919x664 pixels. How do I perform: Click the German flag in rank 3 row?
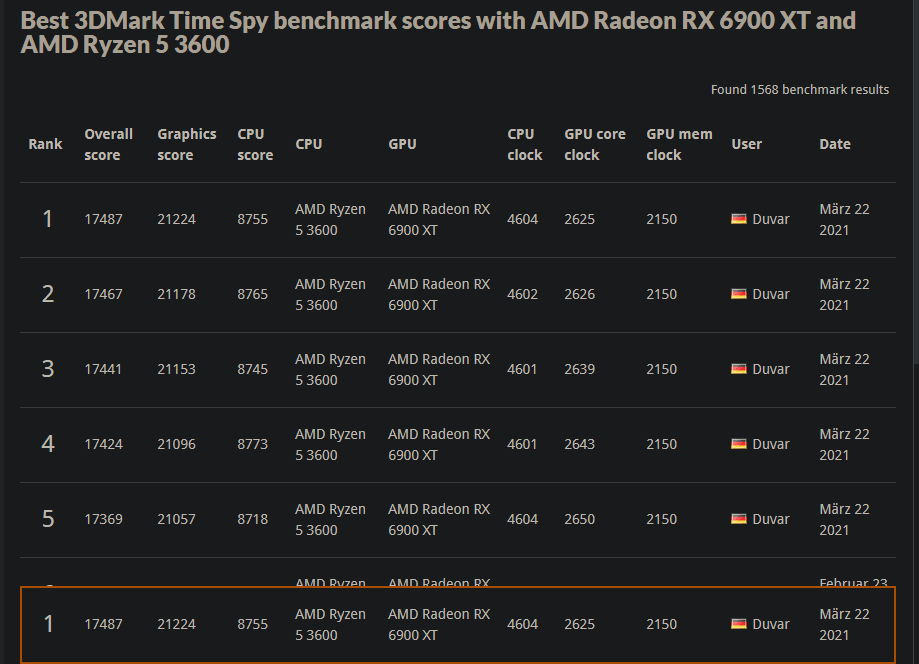point(738,369)
